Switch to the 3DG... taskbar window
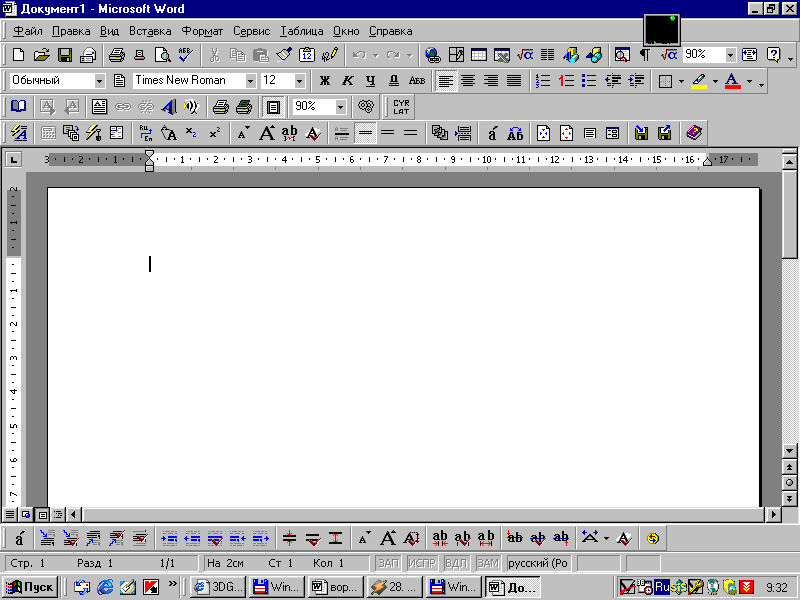 click(x=218, y=587)
